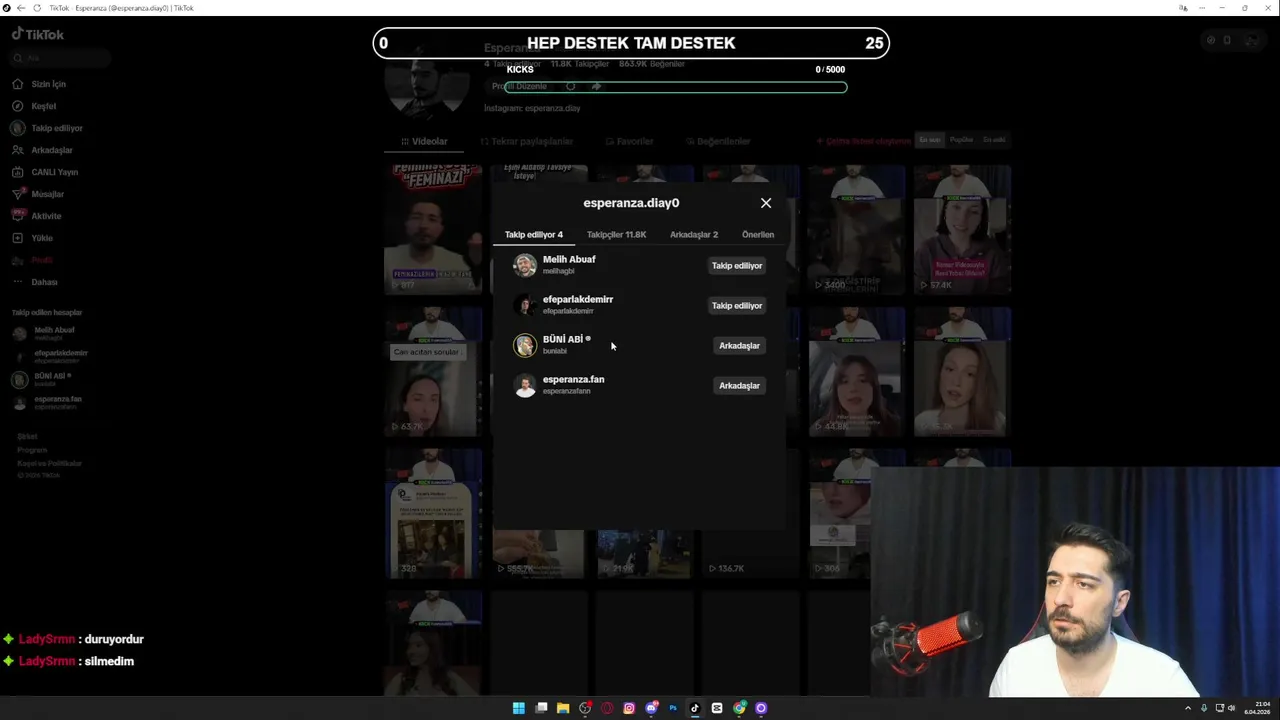This screenshot has width=1280, height=720.
Task: Click the Melih Abuaf name in dialog
Action: pyautogui.click(x=569, y=259)
